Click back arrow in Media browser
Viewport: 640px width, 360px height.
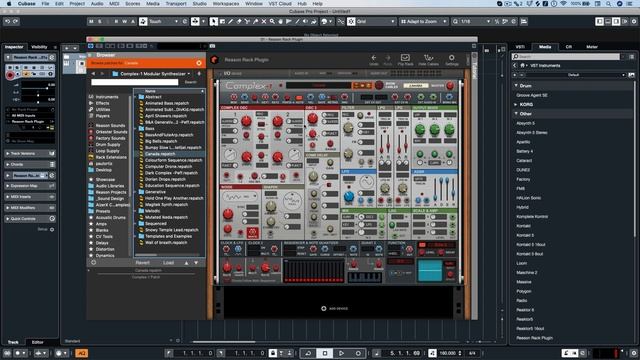point(515,65)
